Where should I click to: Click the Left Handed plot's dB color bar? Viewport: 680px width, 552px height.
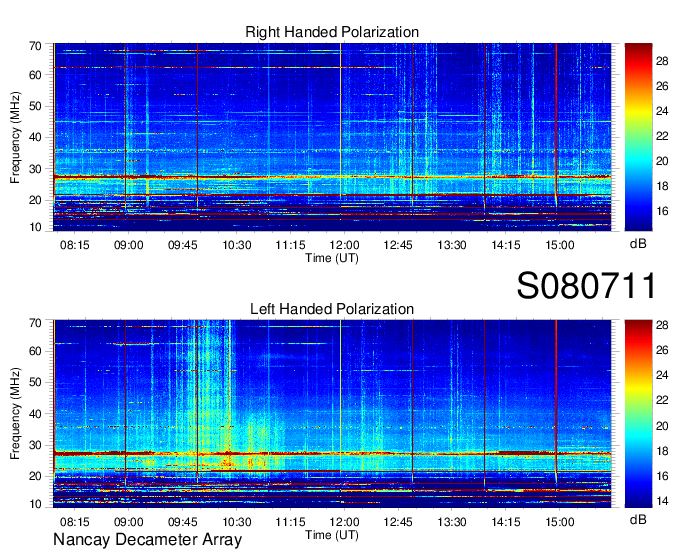(x=638, y=414)
